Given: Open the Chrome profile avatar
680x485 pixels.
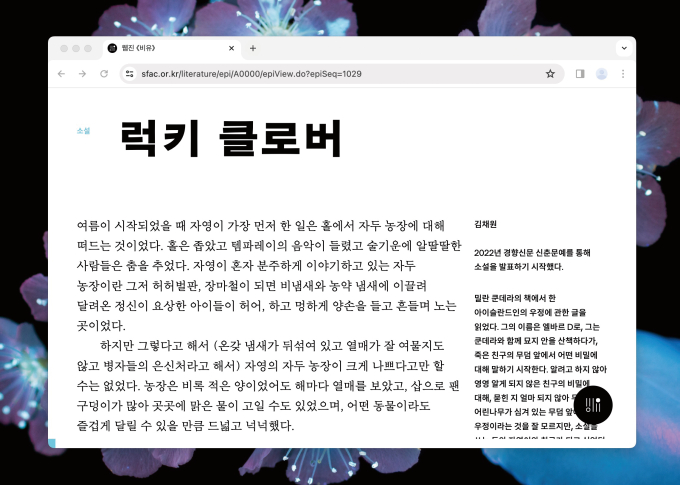Looking at the screenshot, I should (602, 74).
